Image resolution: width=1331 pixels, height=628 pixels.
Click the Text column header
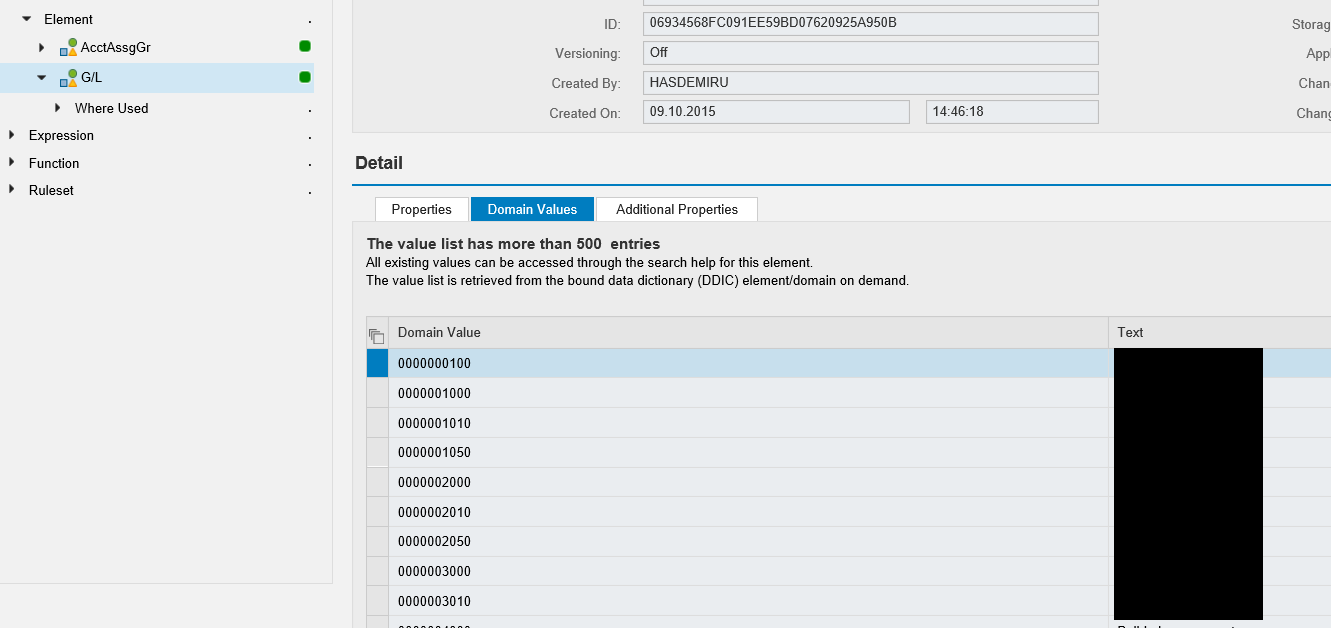[x=1130, y=332]
